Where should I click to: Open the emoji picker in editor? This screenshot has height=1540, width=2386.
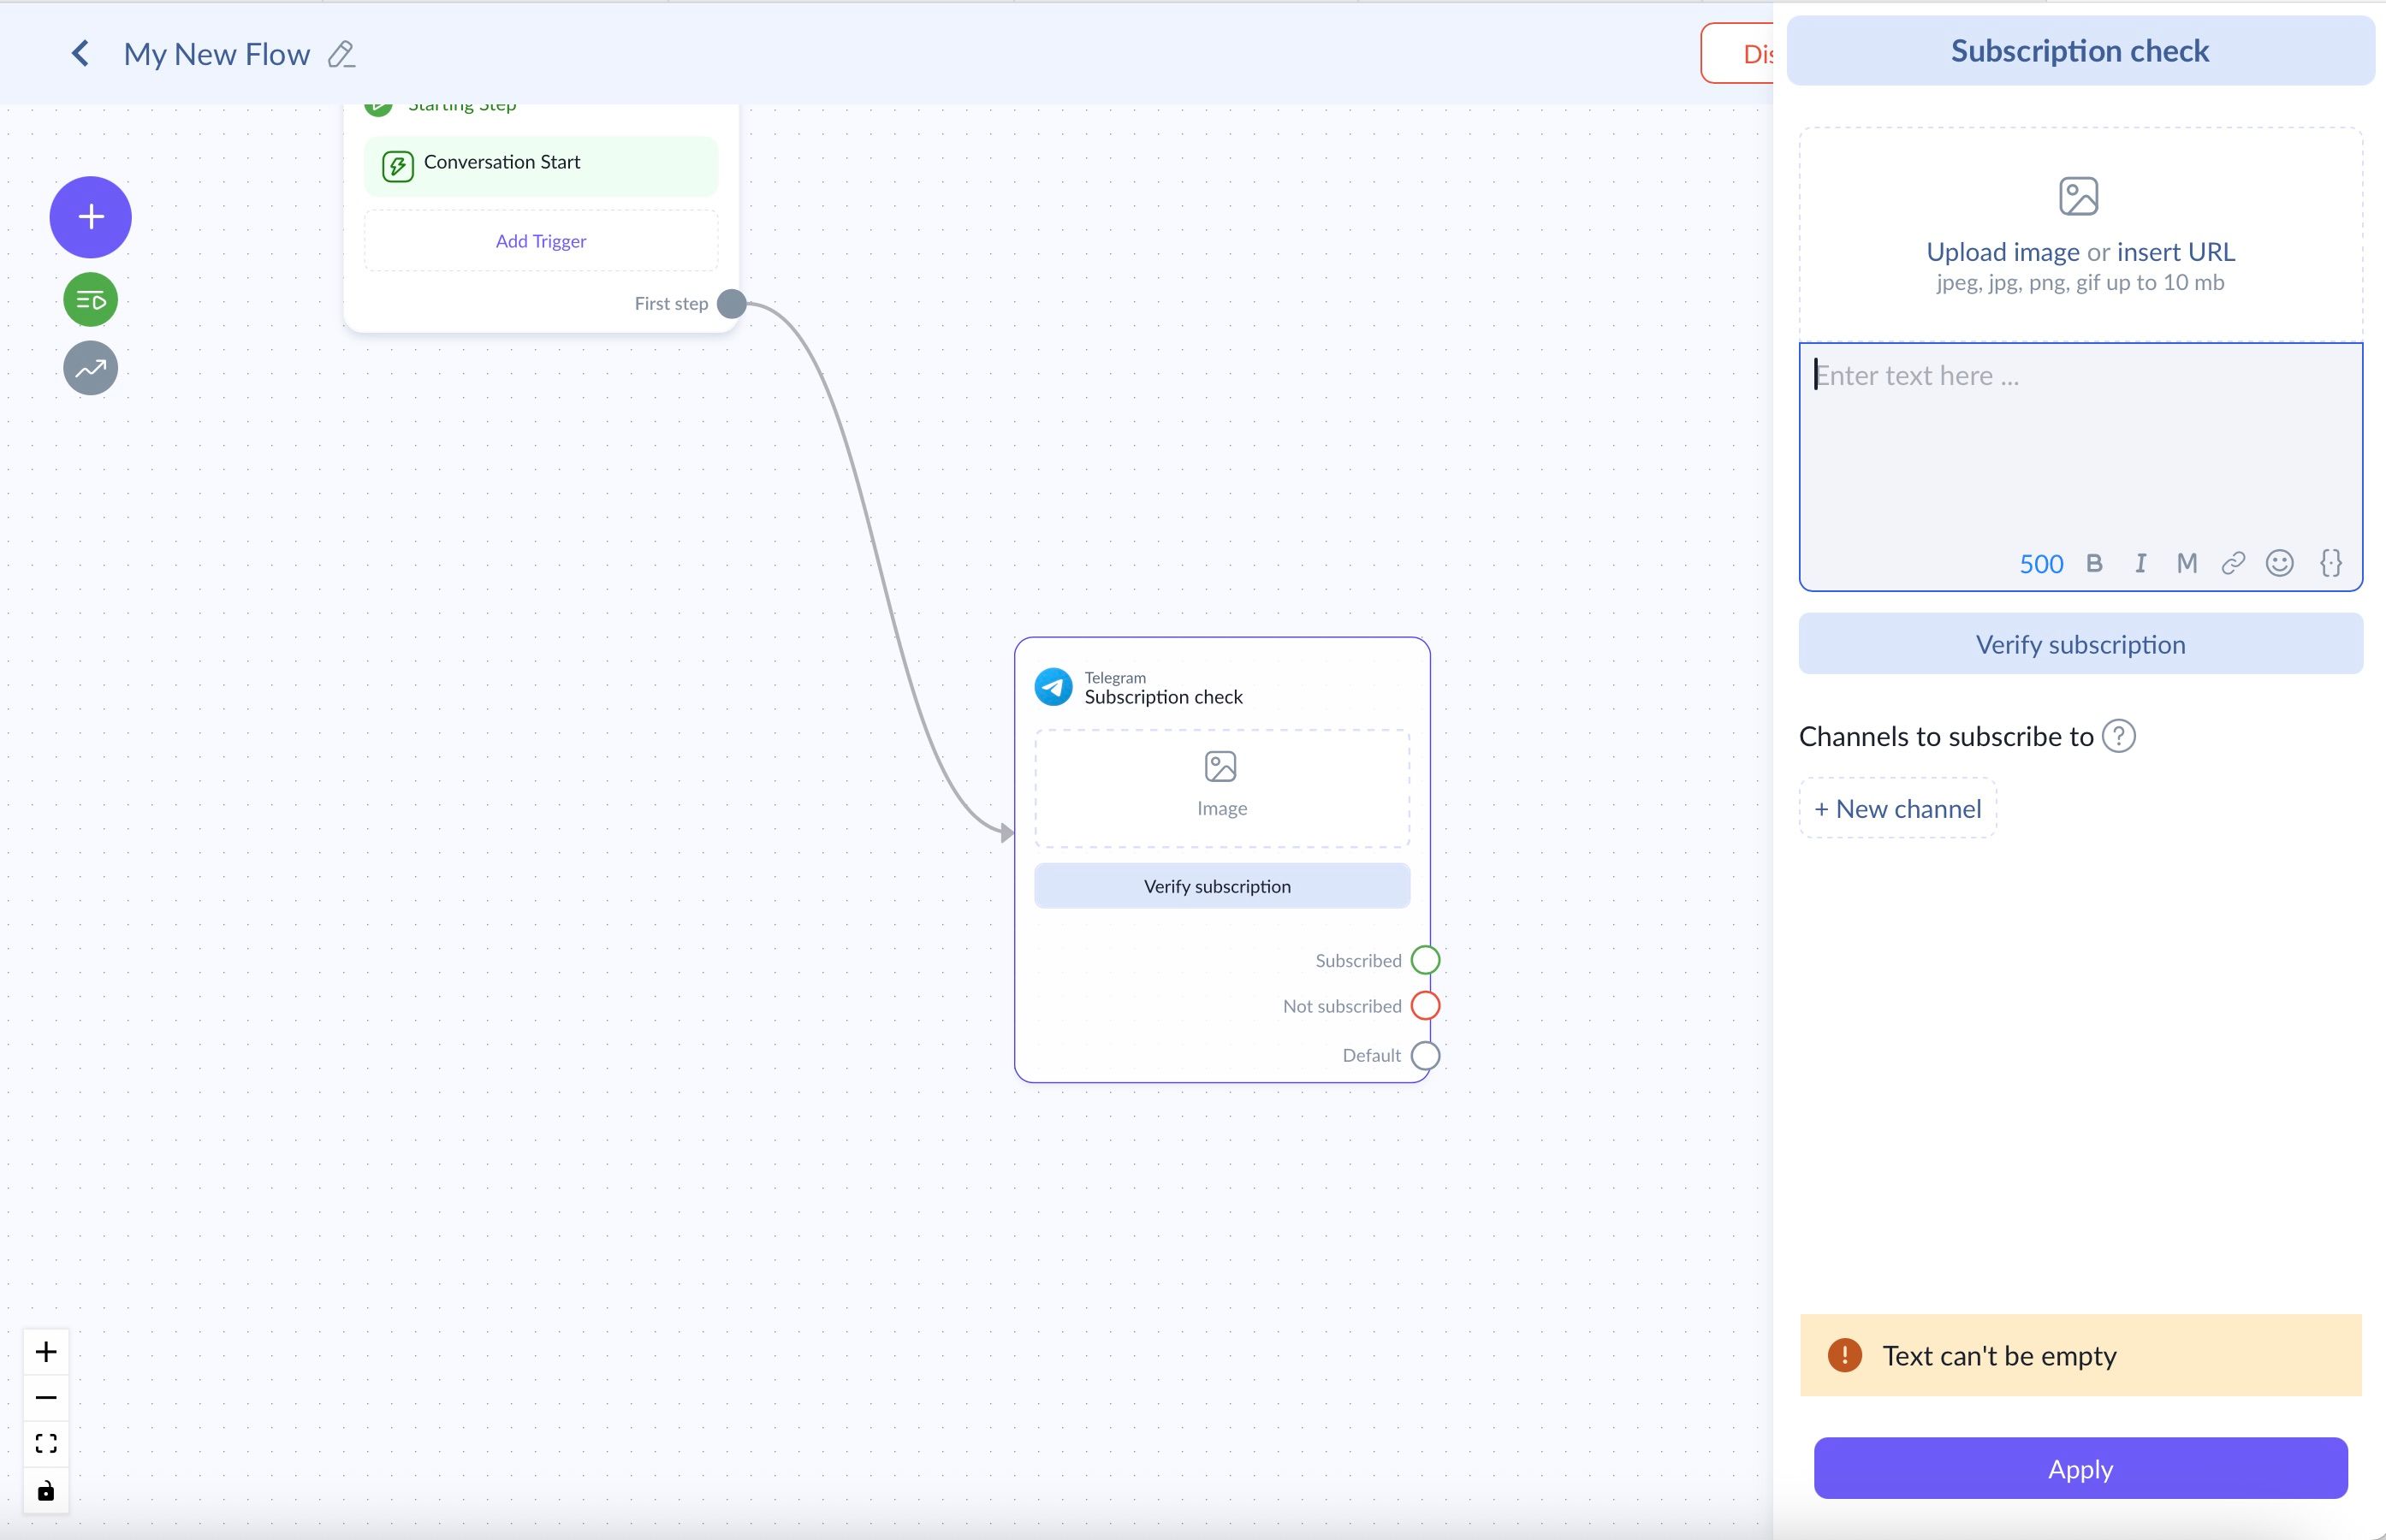(x=2279, y=563)
